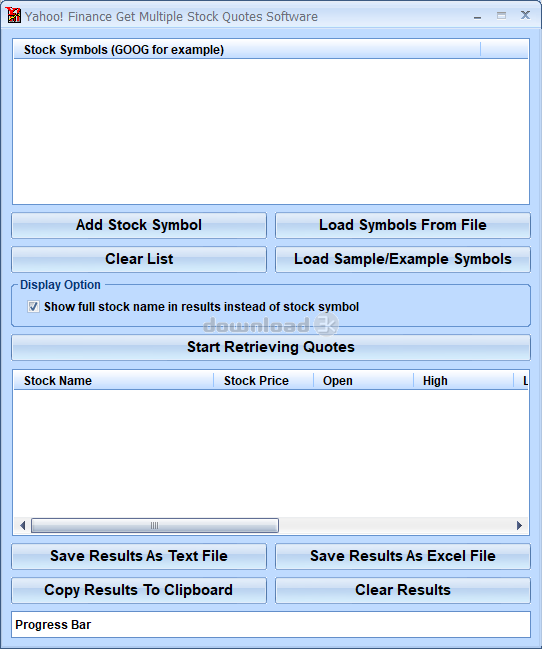Save Results As Excel File
542x649 pixels.
click(x=402, y=556)
